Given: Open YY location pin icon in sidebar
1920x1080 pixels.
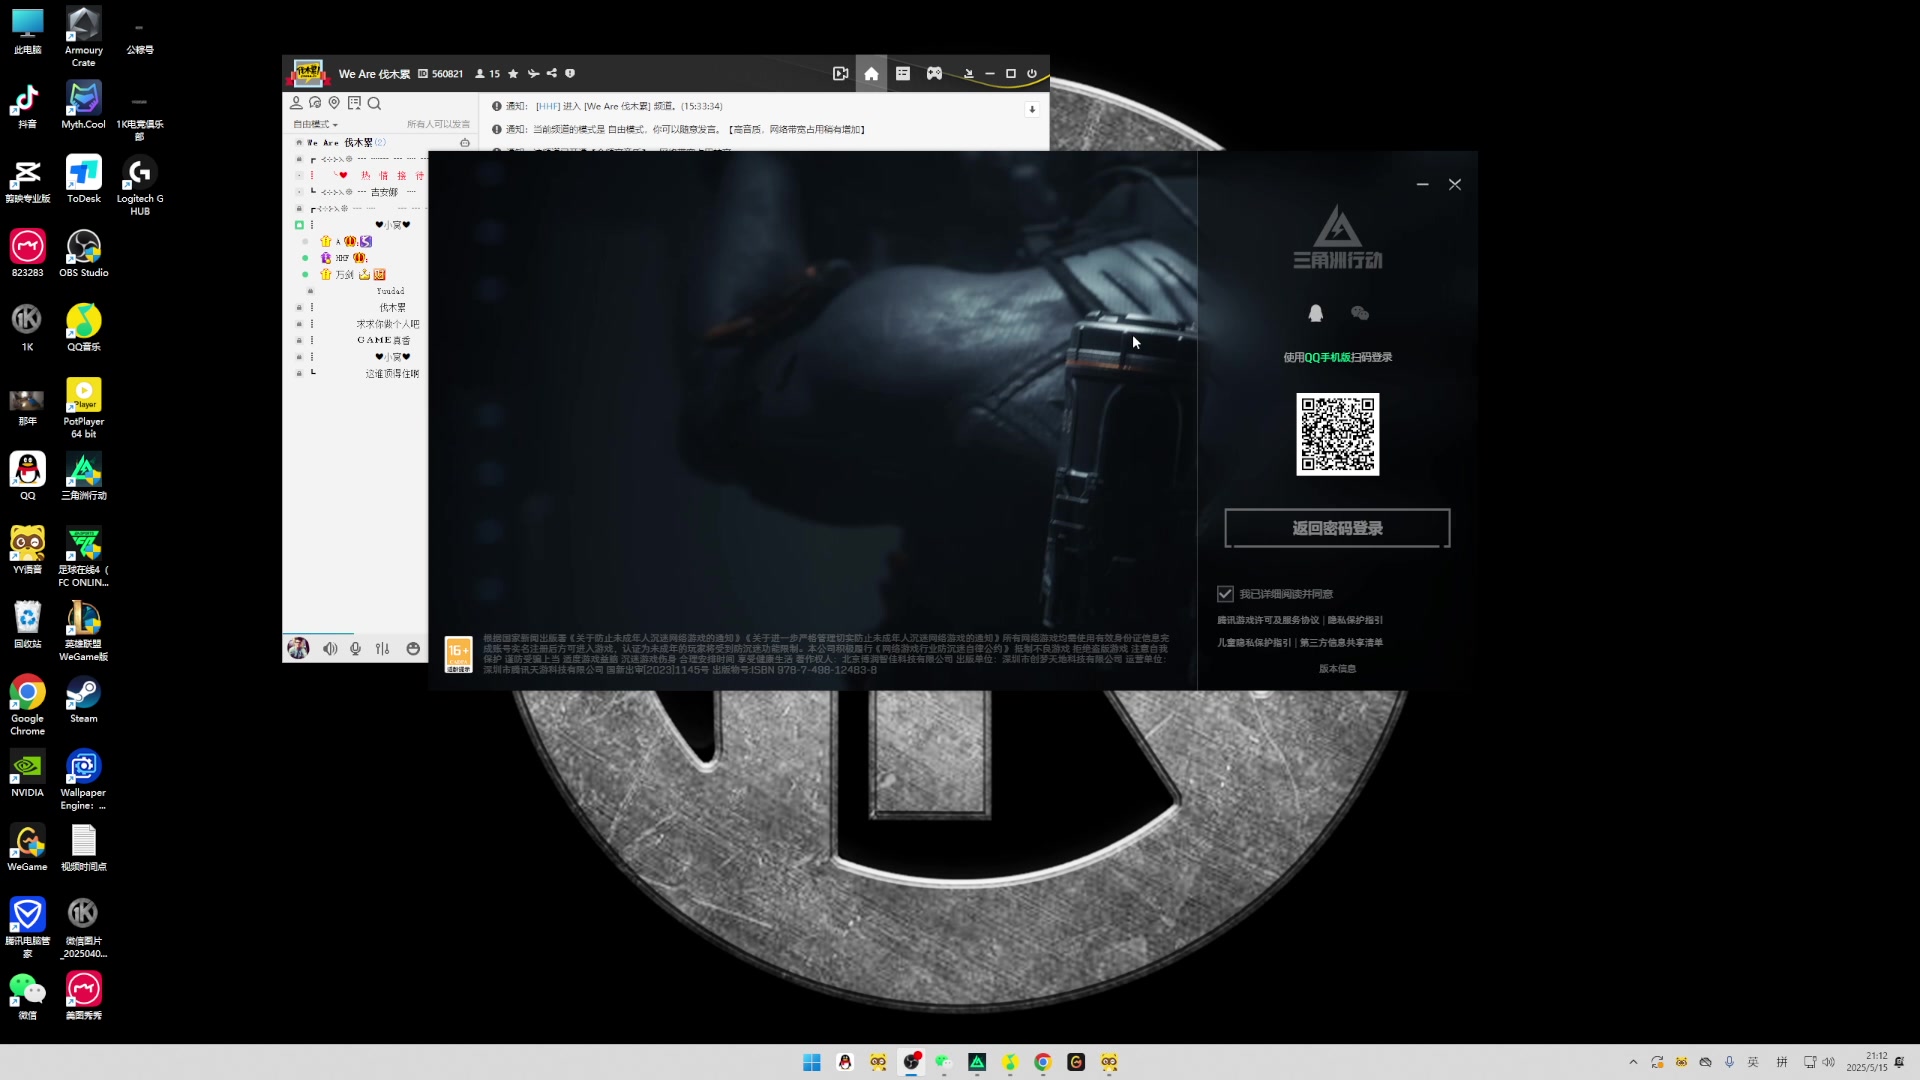Looking at the screenshot, I should click(334, 103).
